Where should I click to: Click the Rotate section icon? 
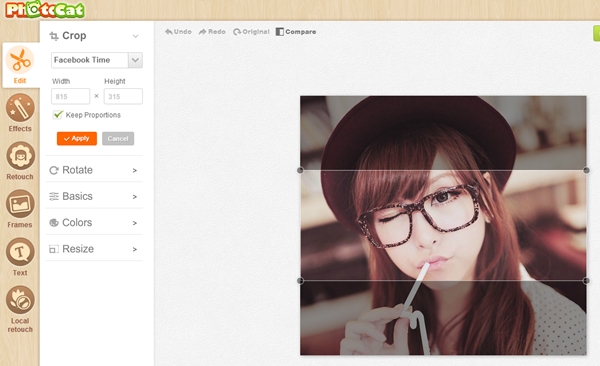click(54, 170)
